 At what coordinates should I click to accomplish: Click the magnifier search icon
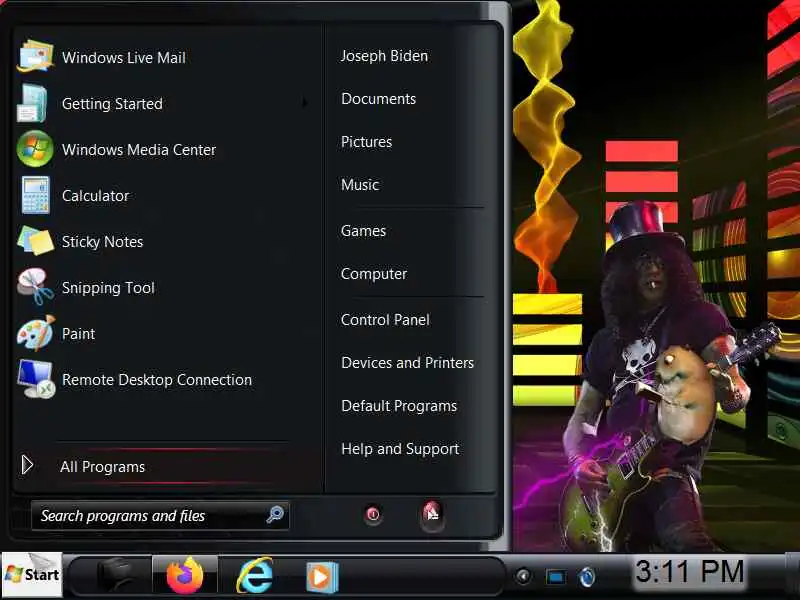pyautogui.click(x=275, y=514)
